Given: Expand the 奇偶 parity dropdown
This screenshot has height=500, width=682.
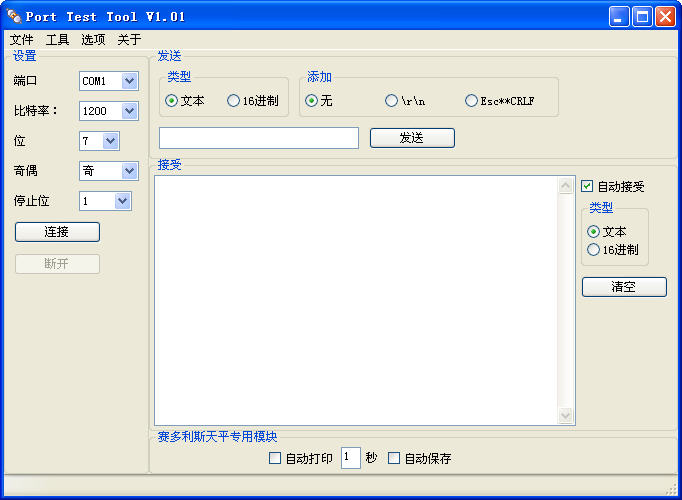Looking at the screenshot, I should coord(129,171).
